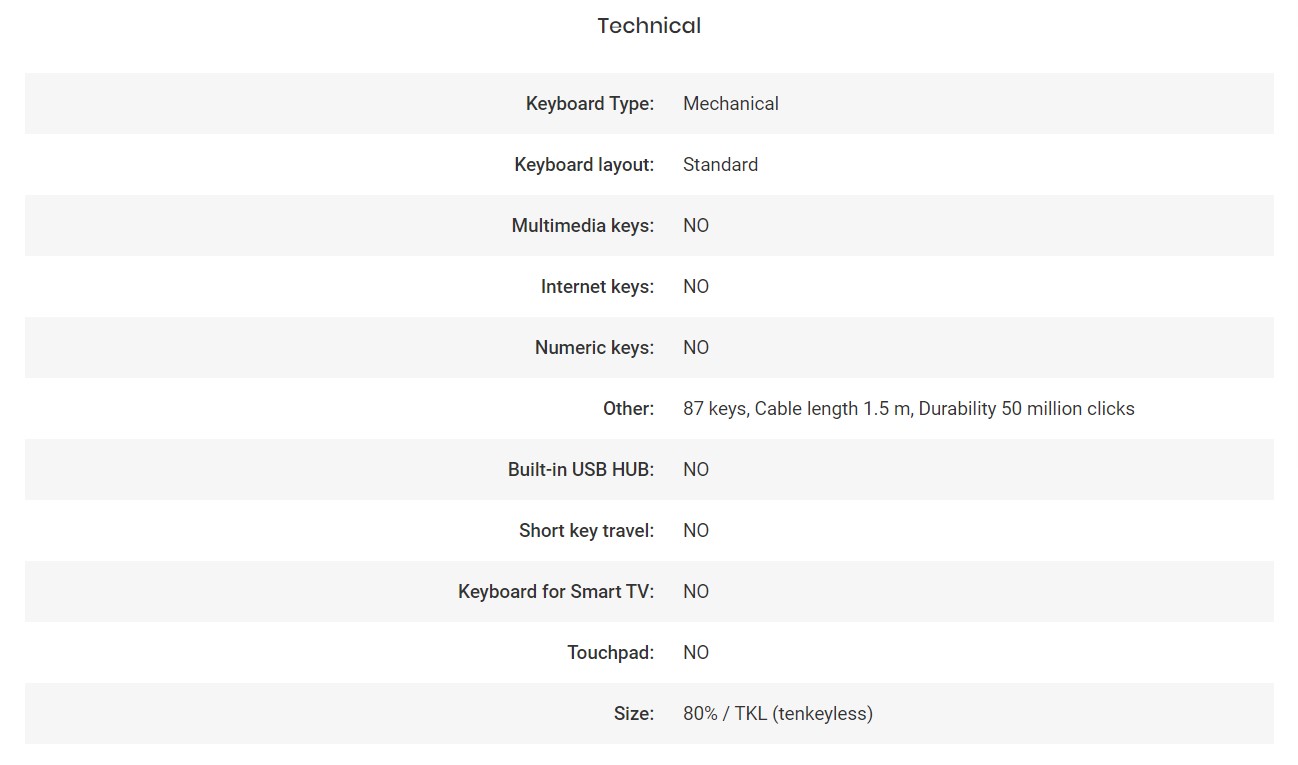The height and width of the screenshot is (765, 1298).
Task: Click the Other specification label
Action: [628, 409]
